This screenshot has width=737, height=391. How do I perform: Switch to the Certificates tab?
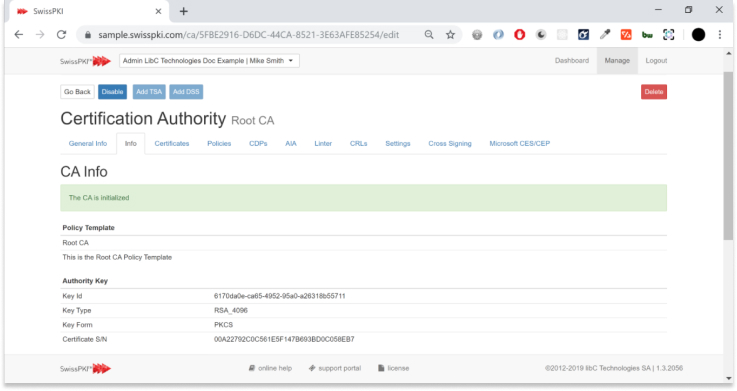(172, 143)
